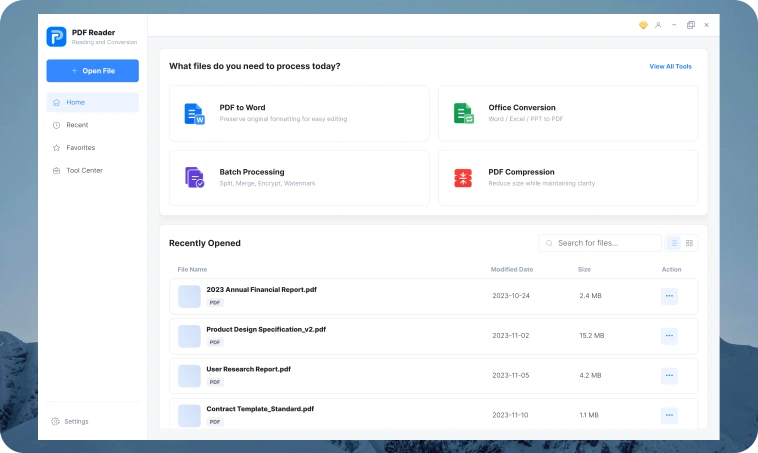Switch to grid view

pos(689,243)
